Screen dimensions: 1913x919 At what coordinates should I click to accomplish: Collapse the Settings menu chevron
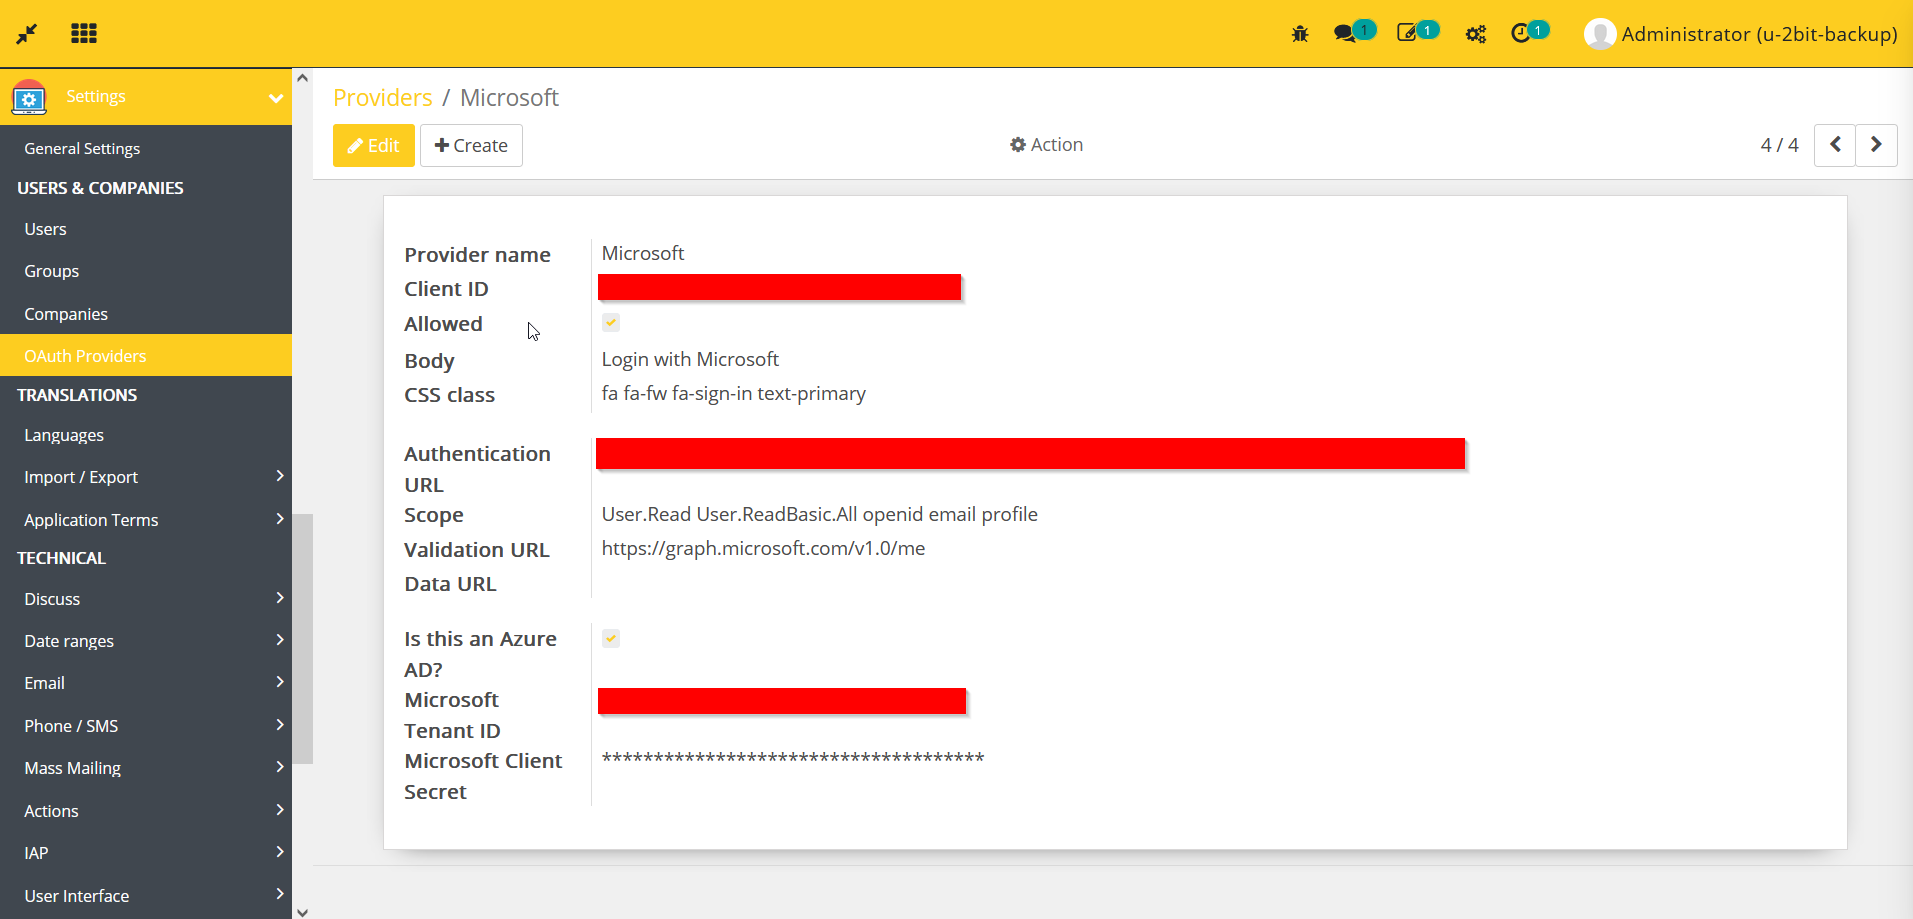pyautogui.click(x=275, y=98)
